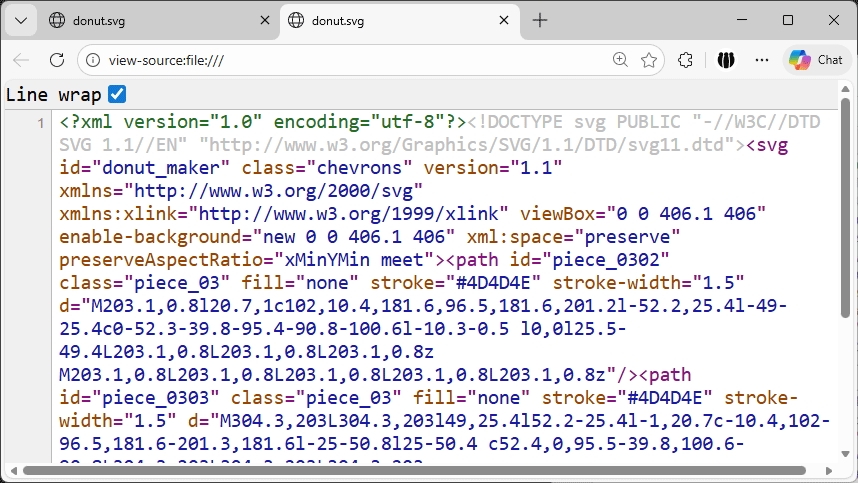Viewport: 858px width, 483px height.
Task: Close the first donut.svg tab
Action: pyautogui.click(x=265, y=21)
